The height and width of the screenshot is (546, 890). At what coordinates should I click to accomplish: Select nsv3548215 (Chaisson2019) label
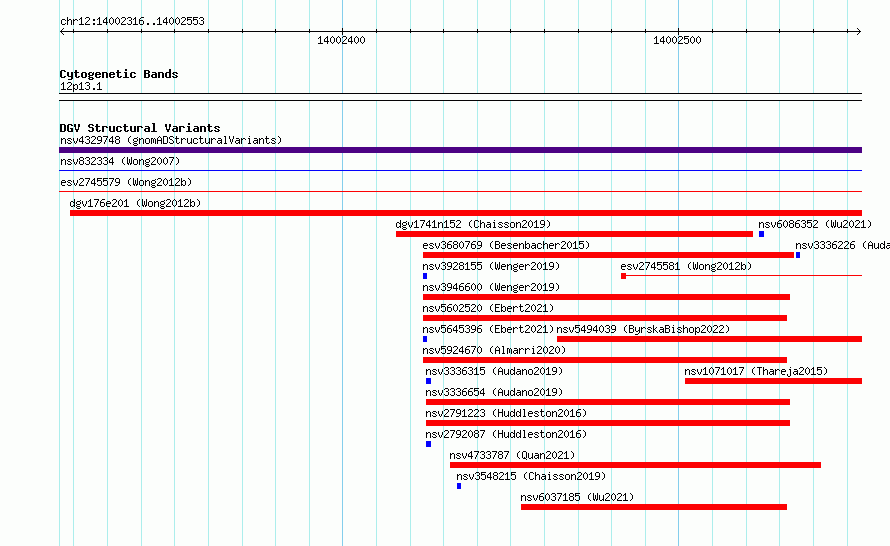pos(531,476)
